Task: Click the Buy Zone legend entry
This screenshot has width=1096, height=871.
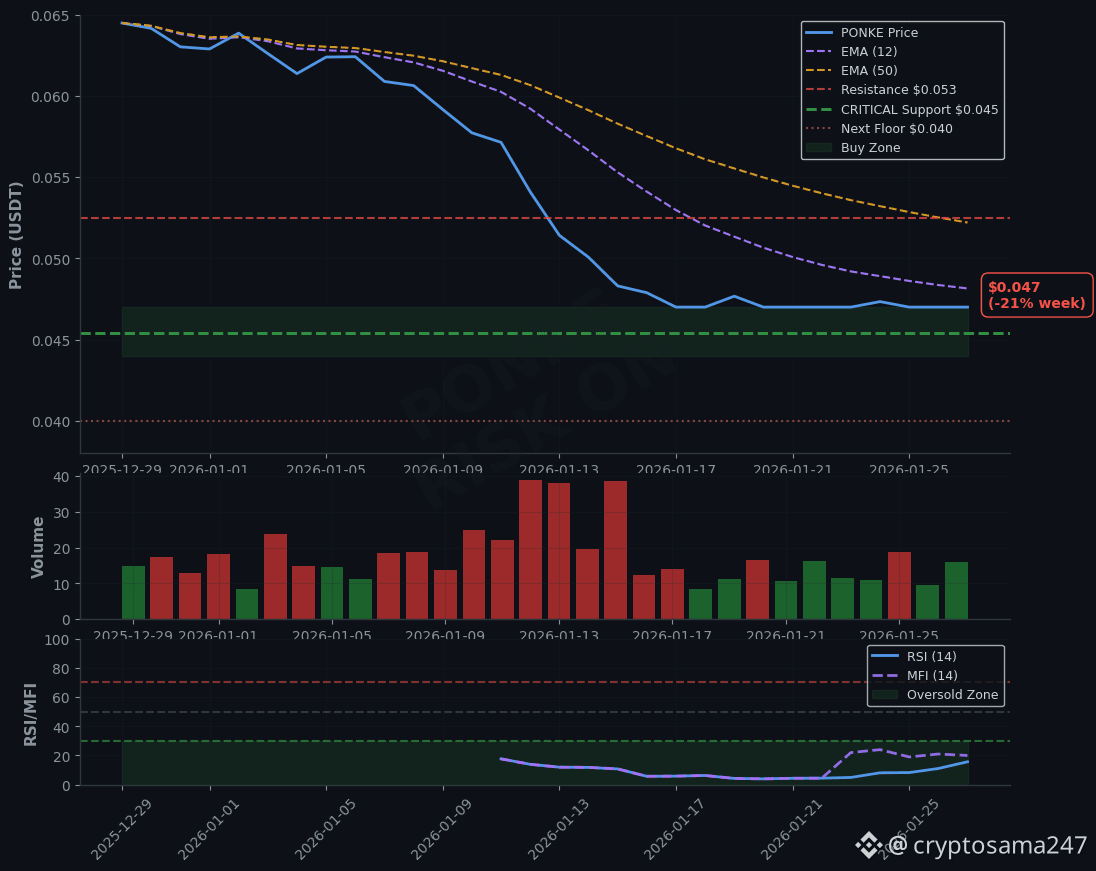Action: (x=853, y=147)
